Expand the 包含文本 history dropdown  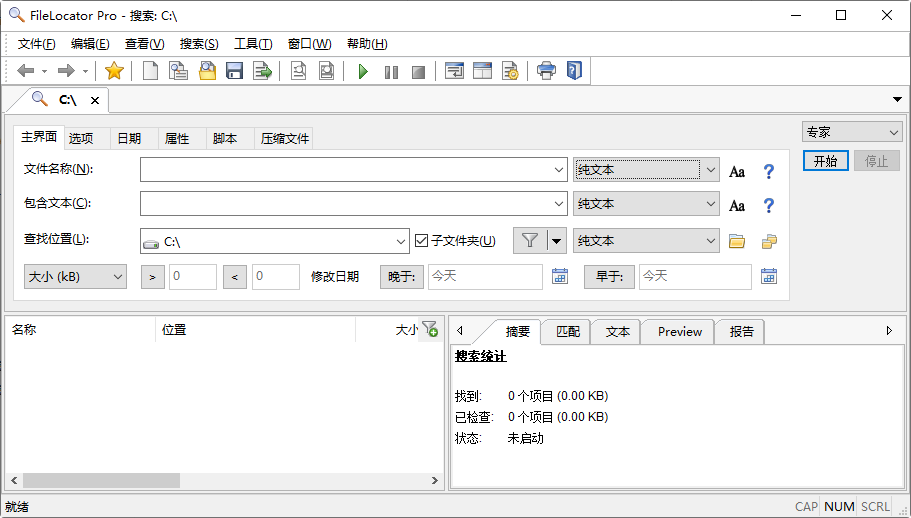coord(558,204)
